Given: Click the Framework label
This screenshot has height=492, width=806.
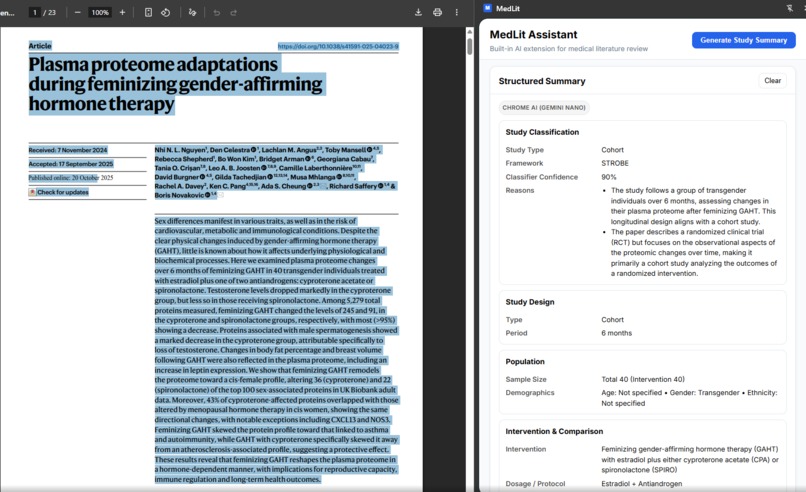Looking at the screenshot, I should [524, 163].
